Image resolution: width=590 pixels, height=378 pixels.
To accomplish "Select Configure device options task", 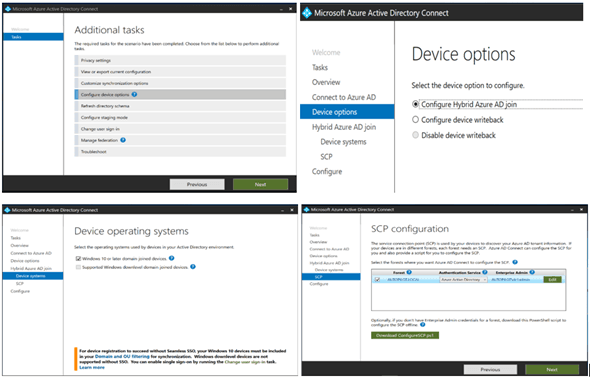I will [180, 94].
